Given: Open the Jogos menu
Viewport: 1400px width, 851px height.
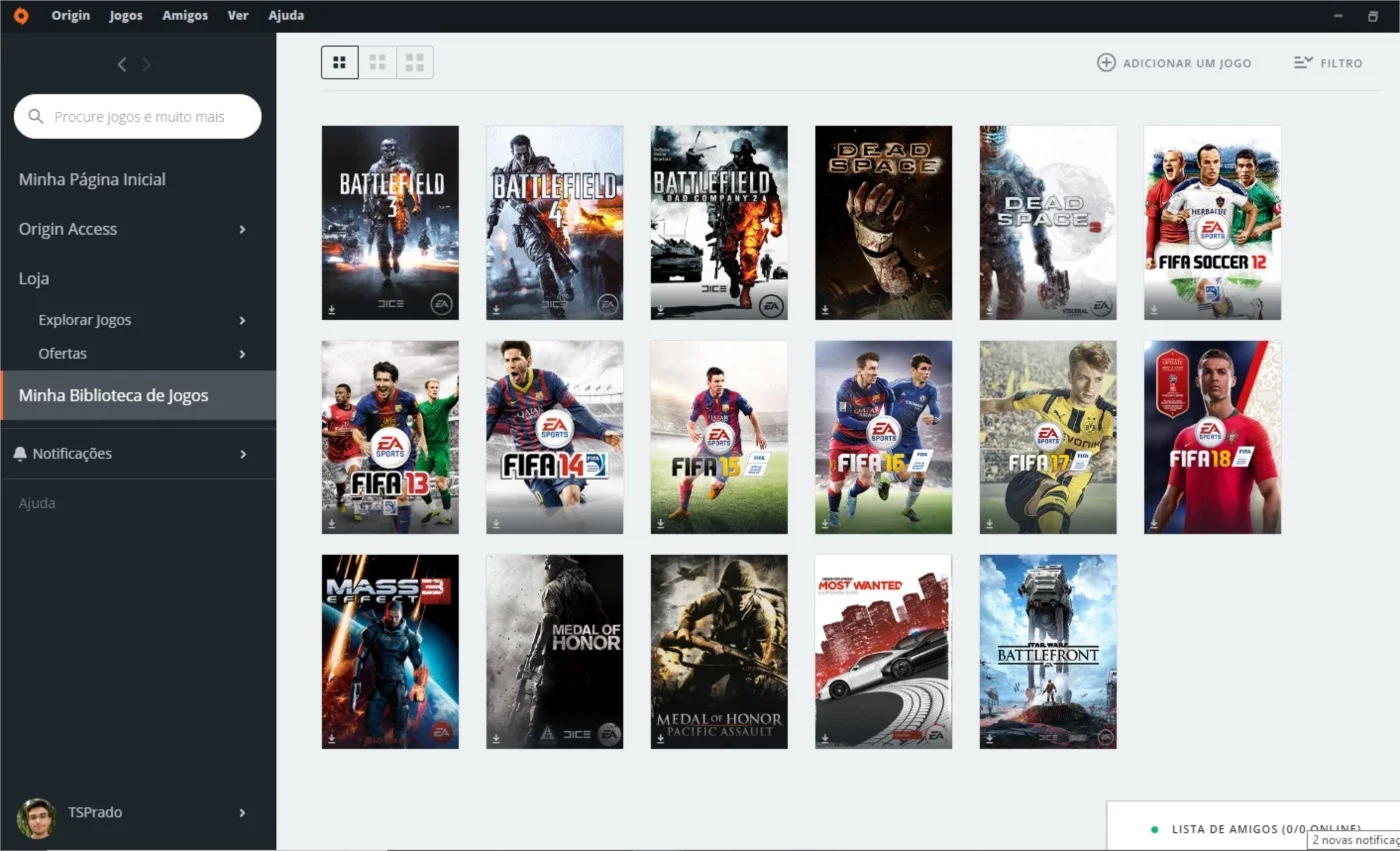Looking at the screenshot, I should point(126,16).
